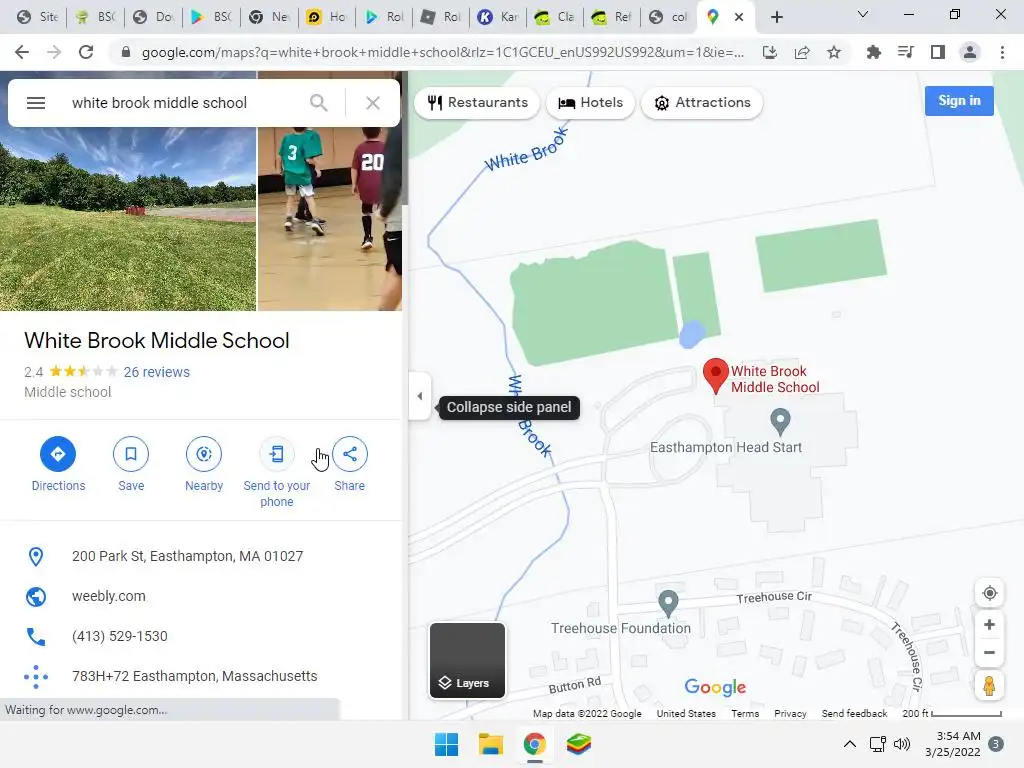Open Chrome three-dot menu

1002,52
